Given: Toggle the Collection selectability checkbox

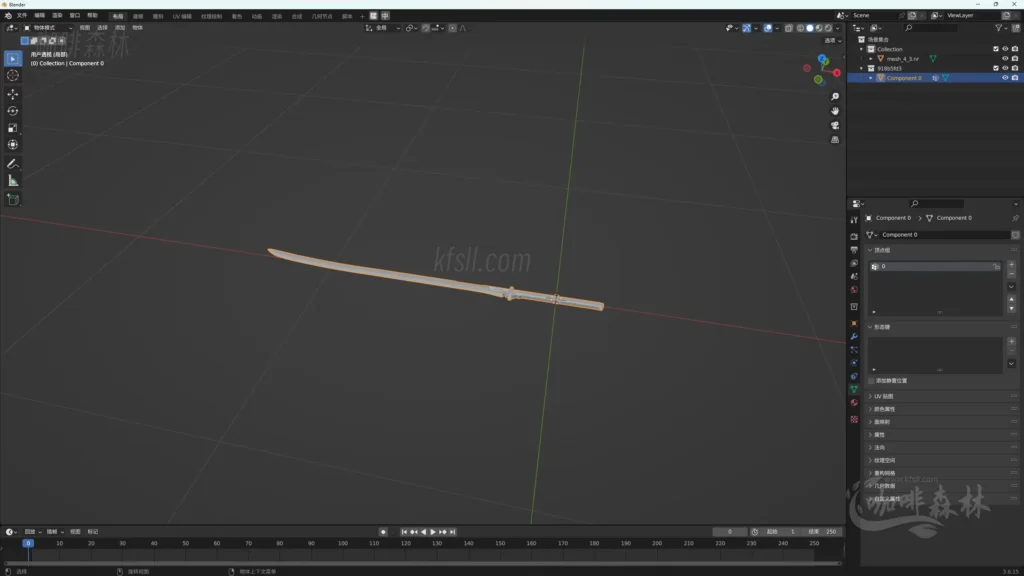Looking at the screenshot, I should (x=996, y=49).
